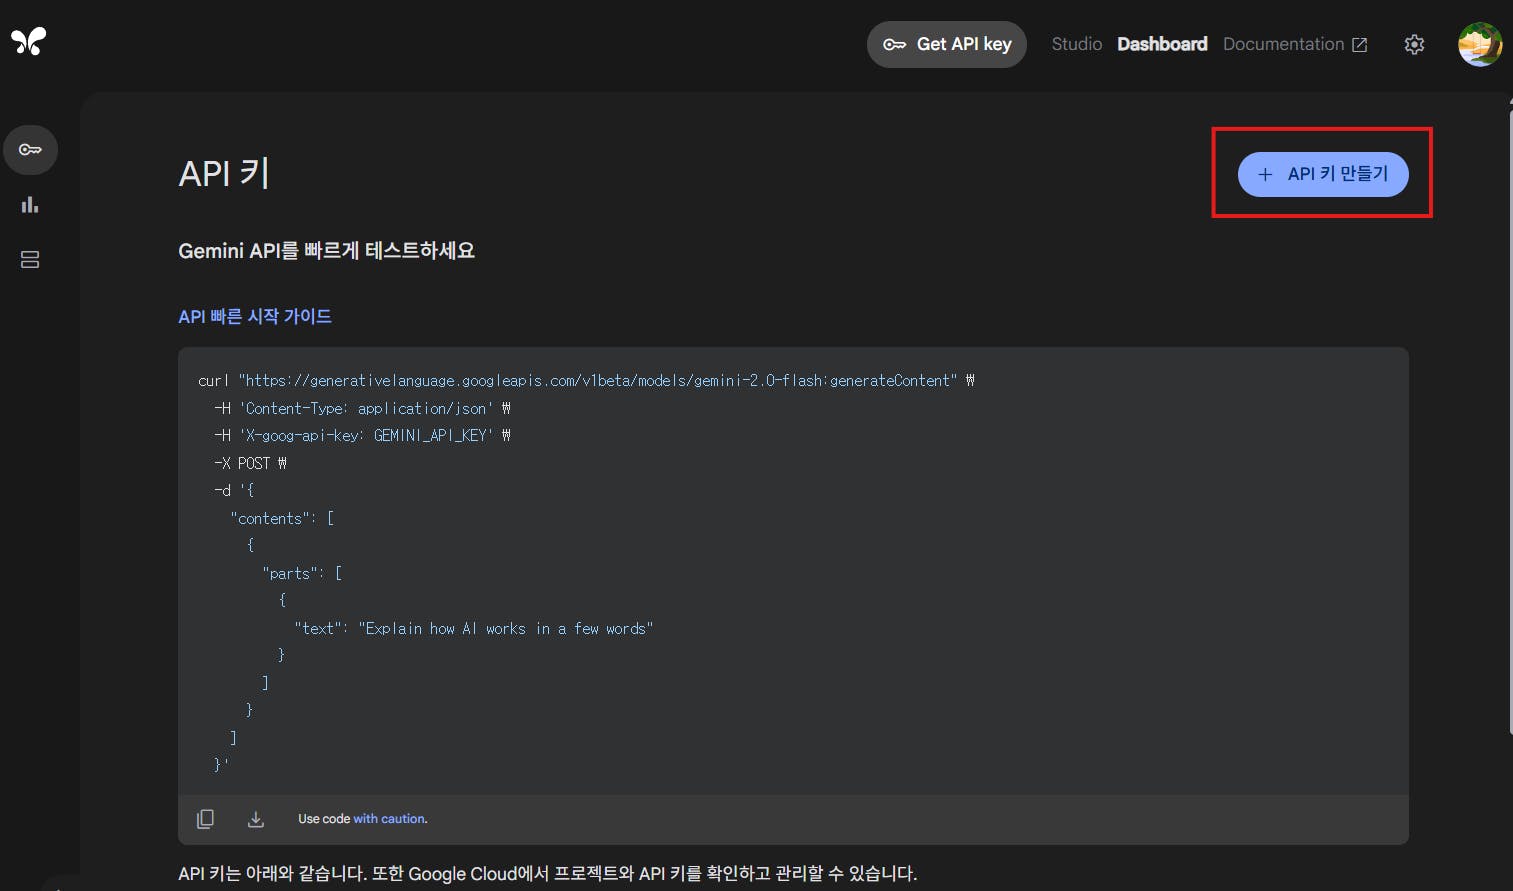Open the user profile avatar
Image resolution: width=1513 pixels, height=891 pixels.
[1480, 45]
